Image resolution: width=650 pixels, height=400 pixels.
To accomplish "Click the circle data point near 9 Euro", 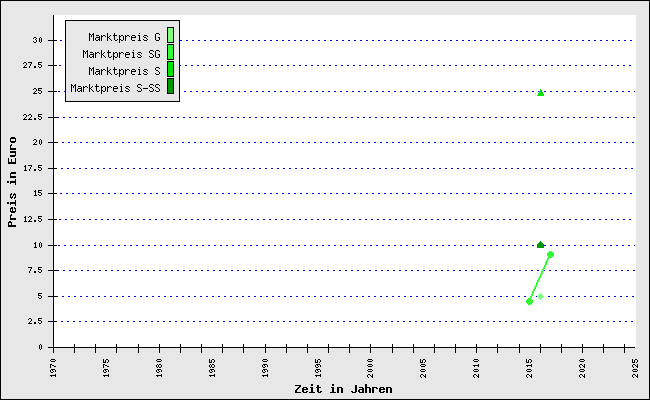I will (551, 255).
